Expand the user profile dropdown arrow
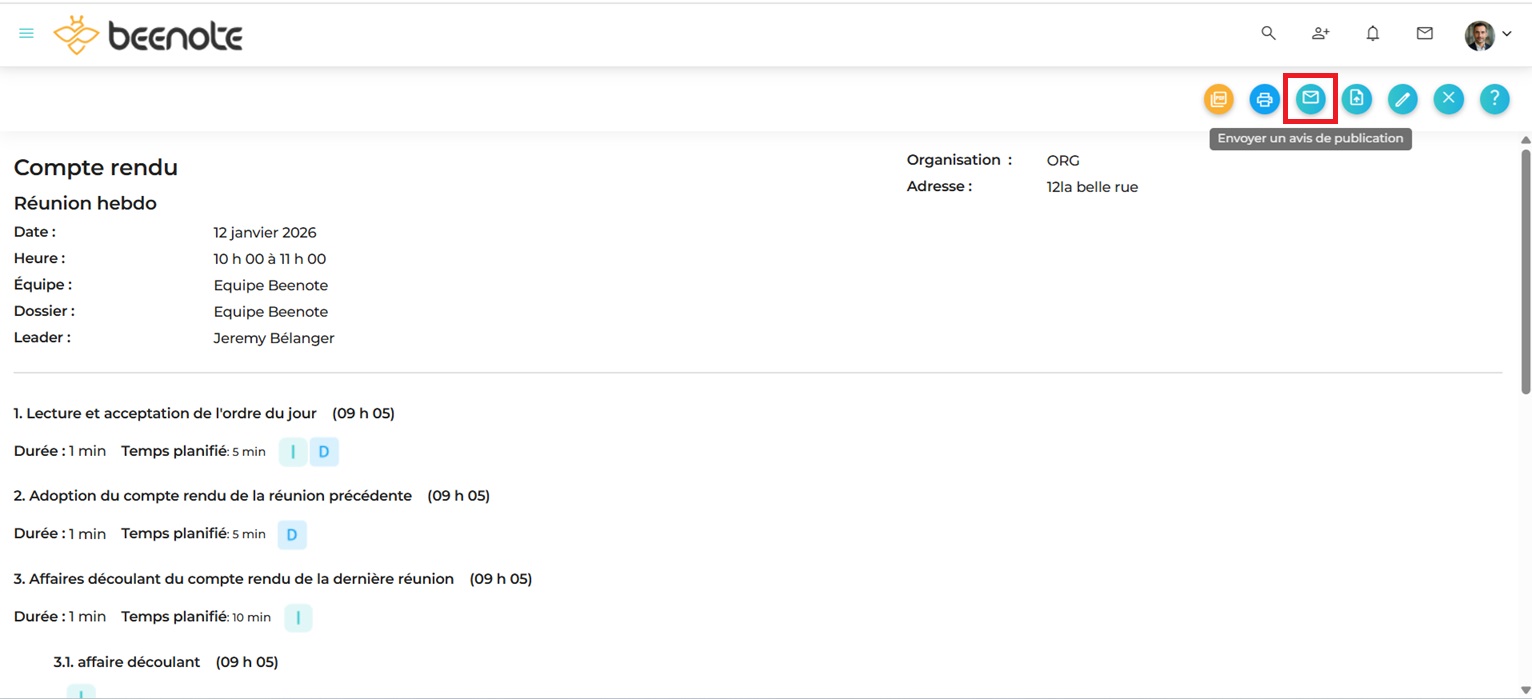 [x=1507, y=35]
